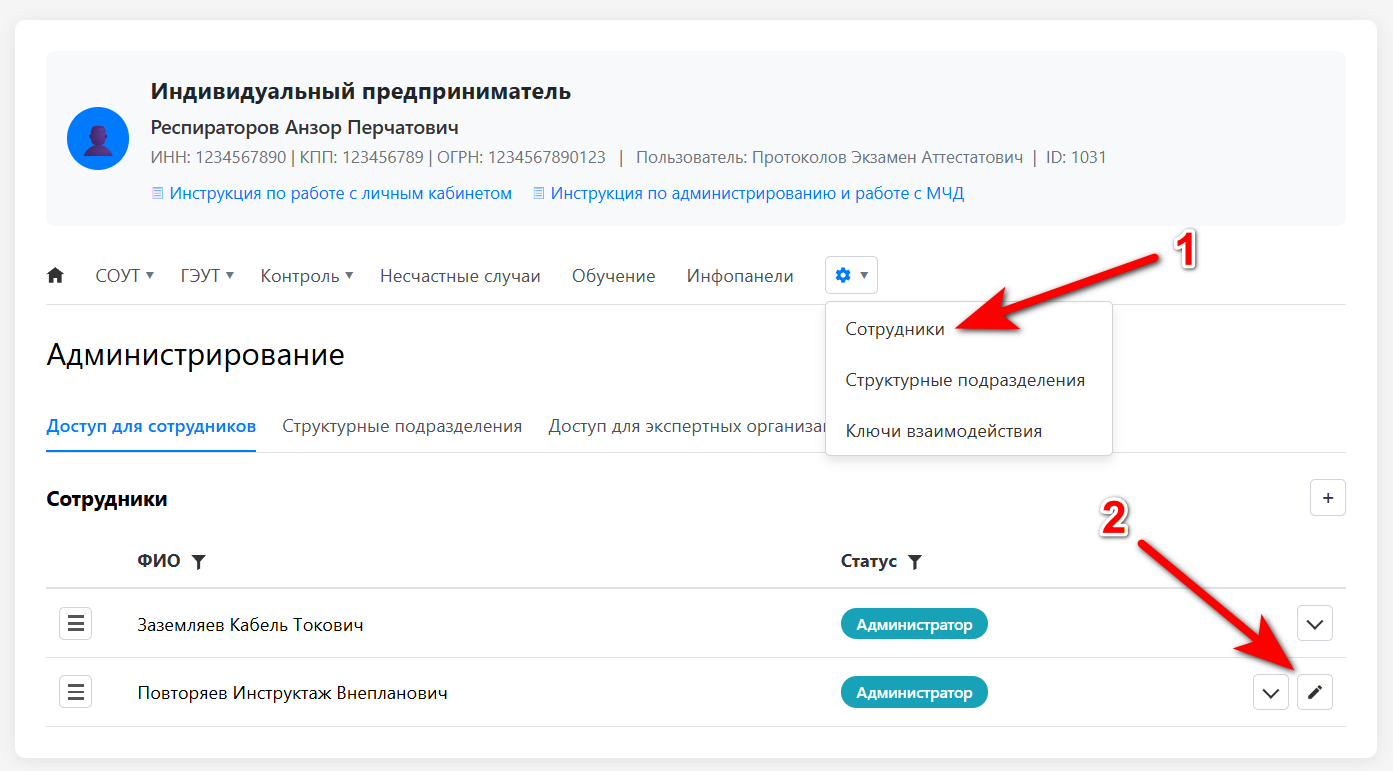The height and width of the screenshot is (771, 1393).
Task: Click the Респираторов Анзор Перчатович name
Action: [304, 127]
